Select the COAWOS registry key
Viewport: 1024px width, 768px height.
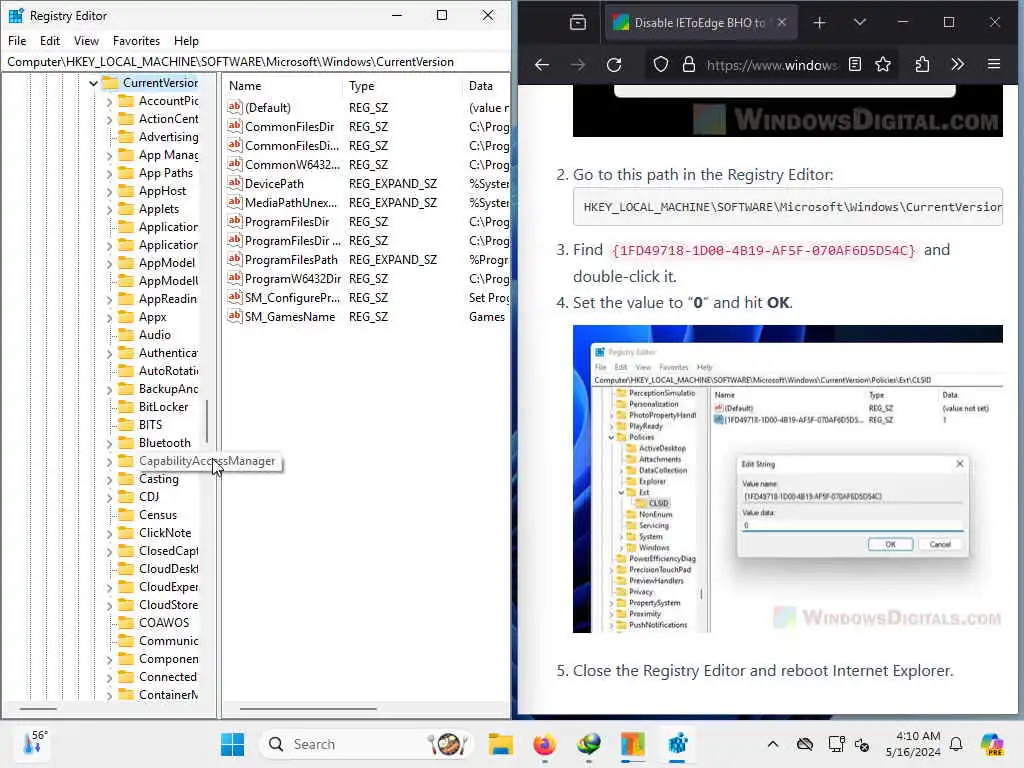coord(164,623)
